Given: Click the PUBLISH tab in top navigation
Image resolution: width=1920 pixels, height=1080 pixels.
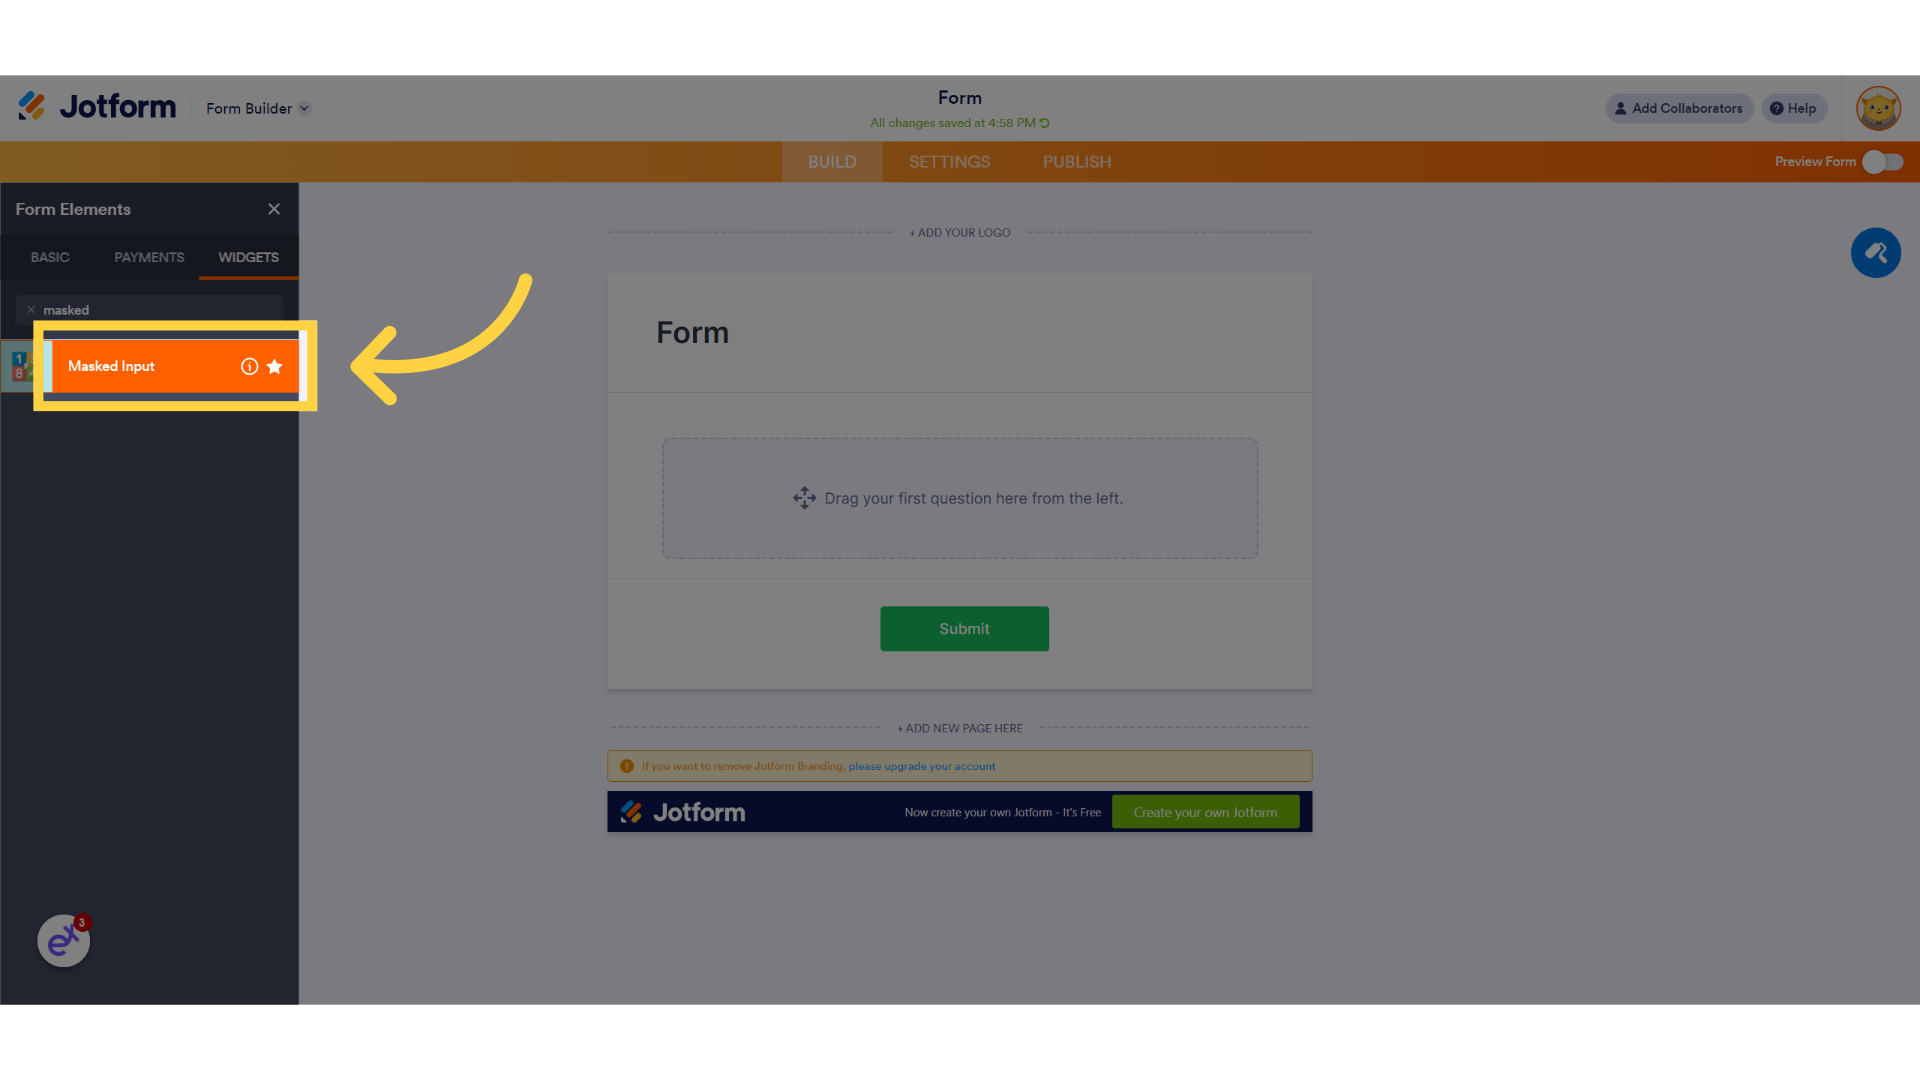Looking at the screenshot, I should click(x=1077, y=161).
